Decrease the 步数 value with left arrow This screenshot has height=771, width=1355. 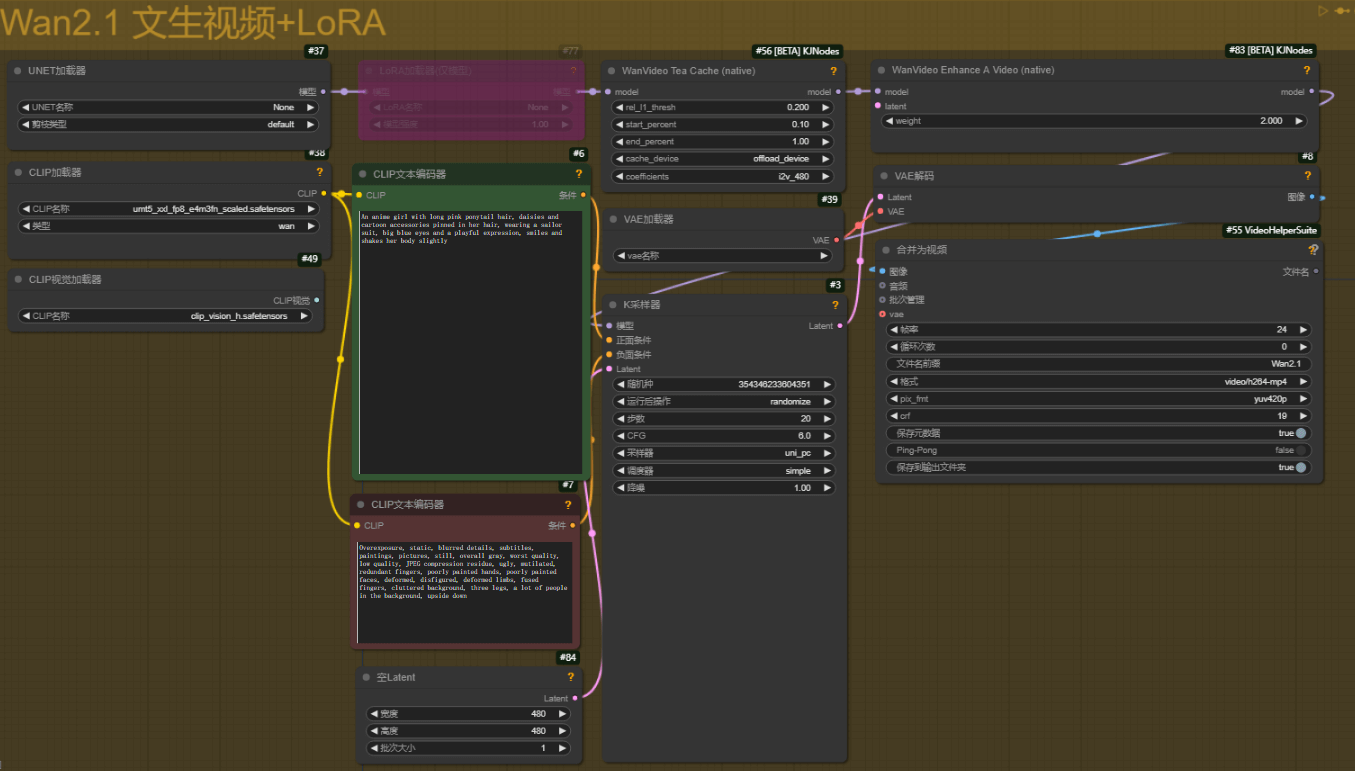[x=621, y=419]
